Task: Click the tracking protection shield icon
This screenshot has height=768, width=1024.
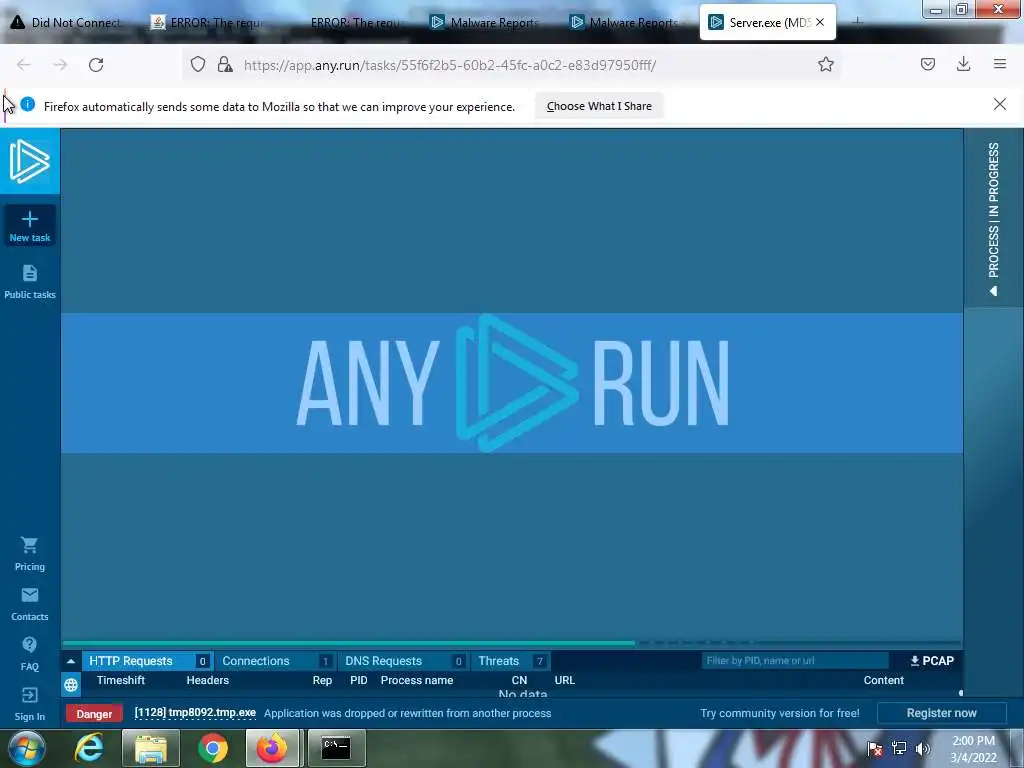Action: (x=198, y=64)
